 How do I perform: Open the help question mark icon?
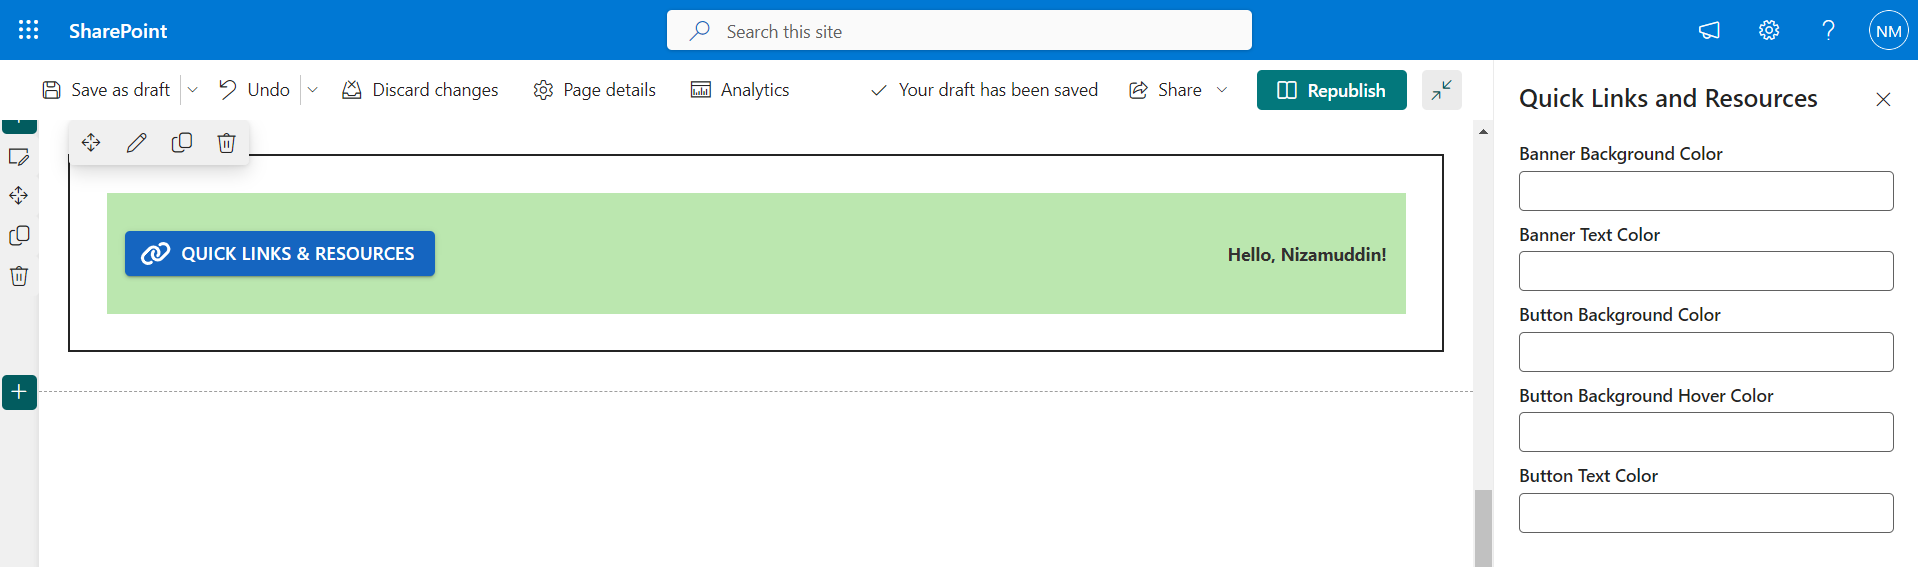[x=1828, y=30]
